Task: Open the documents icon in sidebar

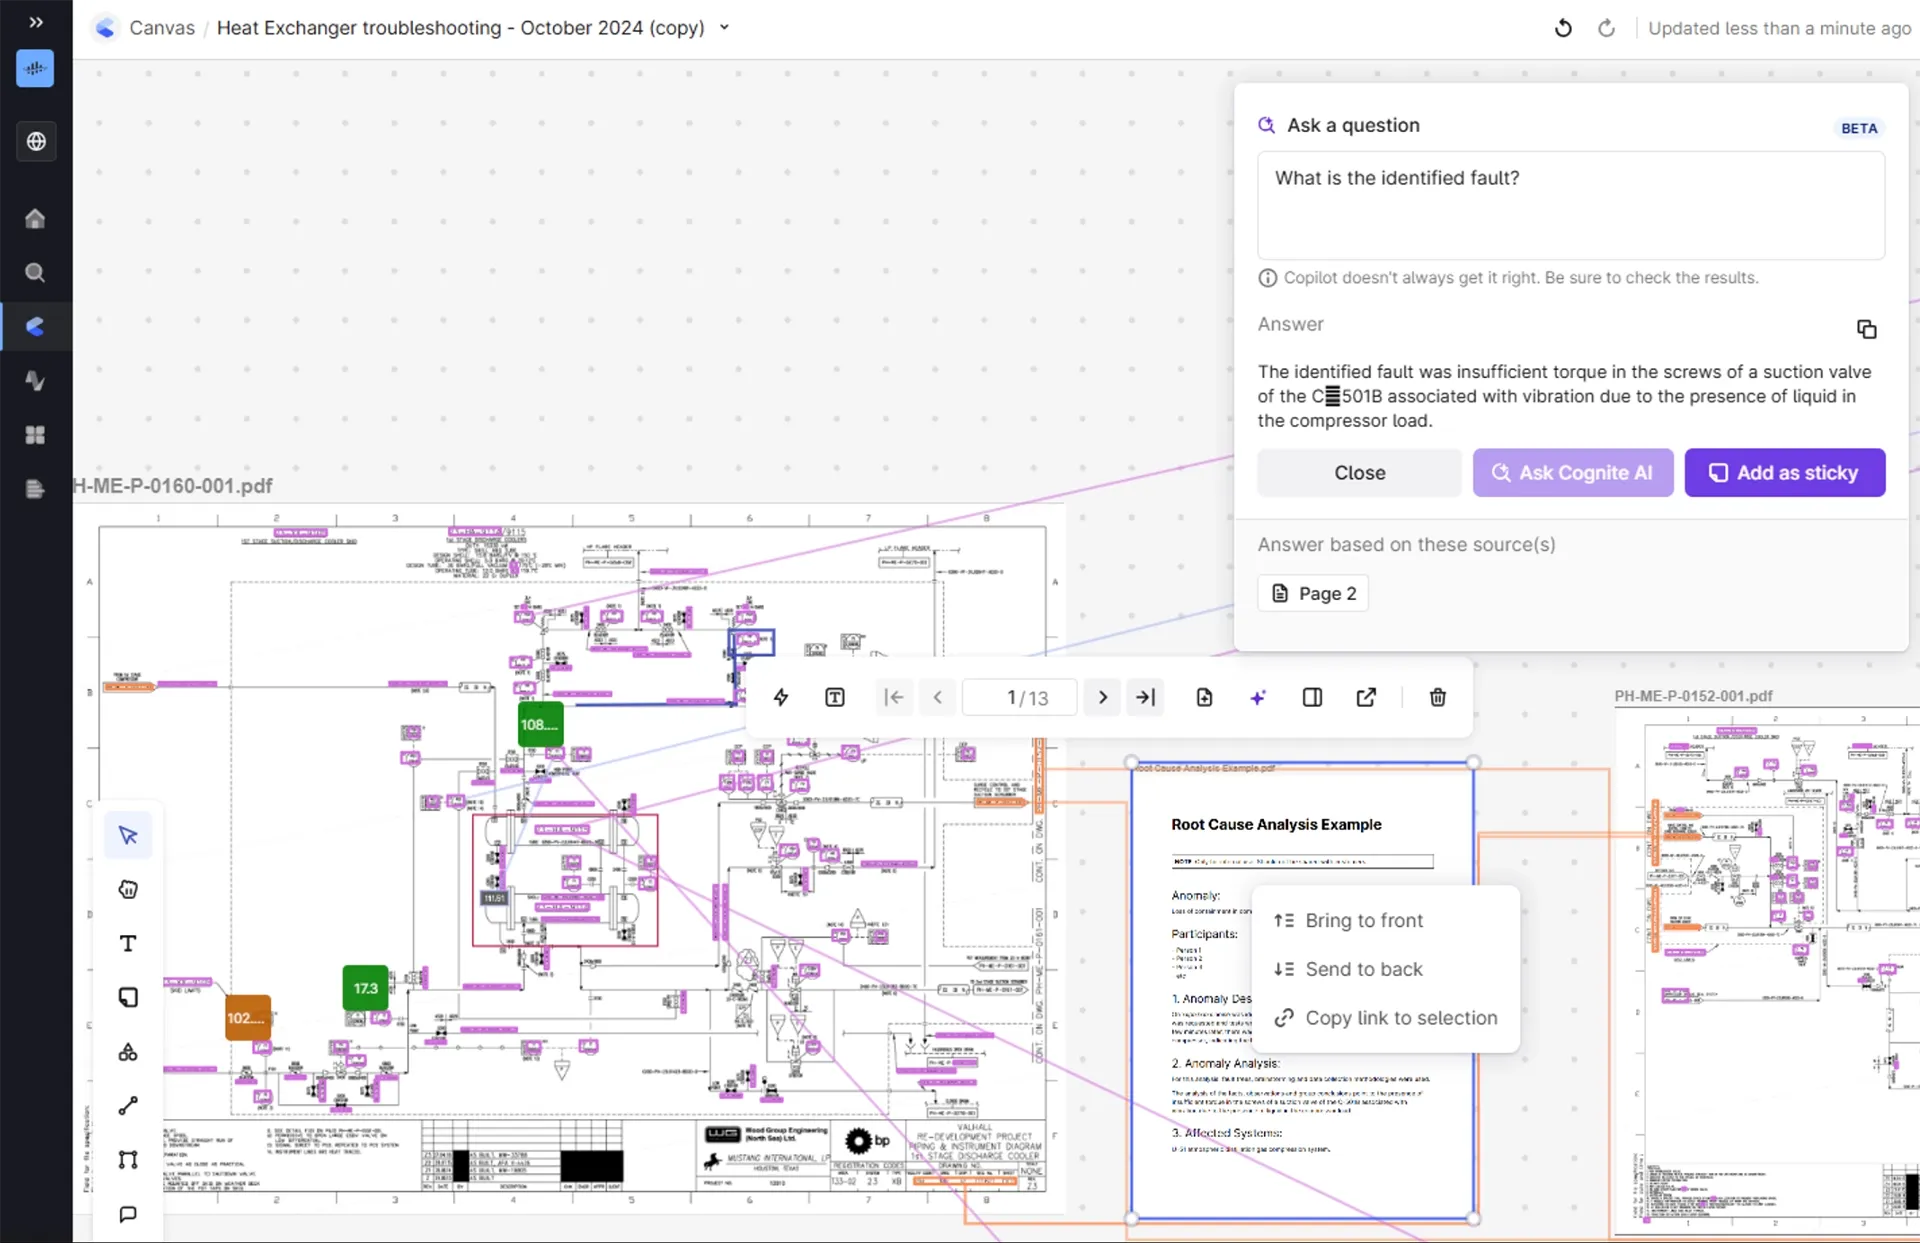Action: coord(35,489)
